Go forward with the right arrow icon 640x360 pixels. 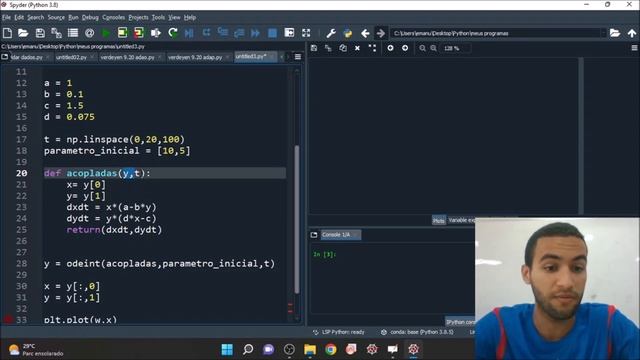(380, 33)
